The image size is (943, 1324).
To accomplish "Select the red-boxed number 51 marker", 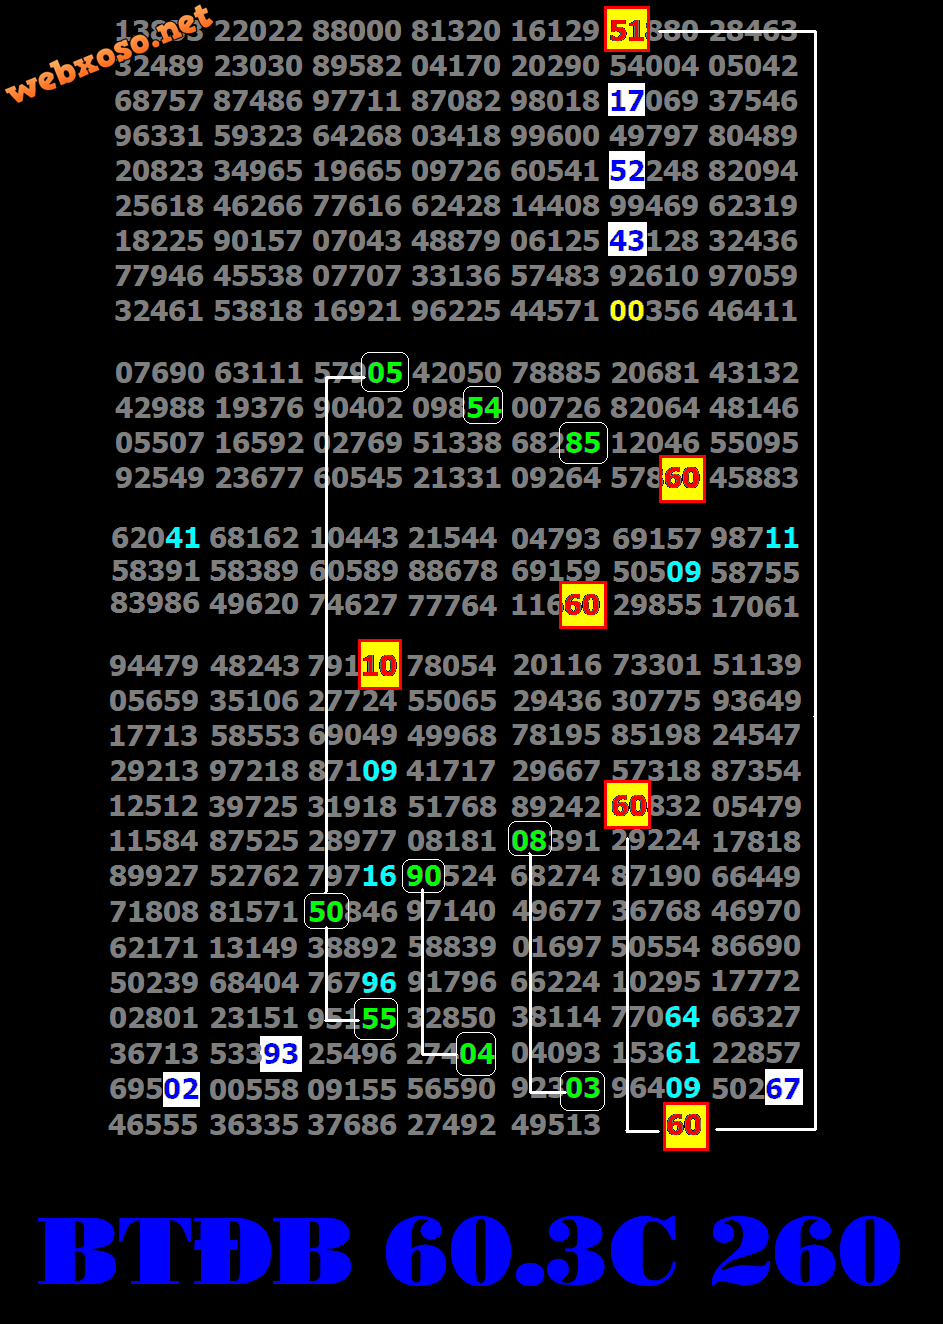I will point(626,30).
